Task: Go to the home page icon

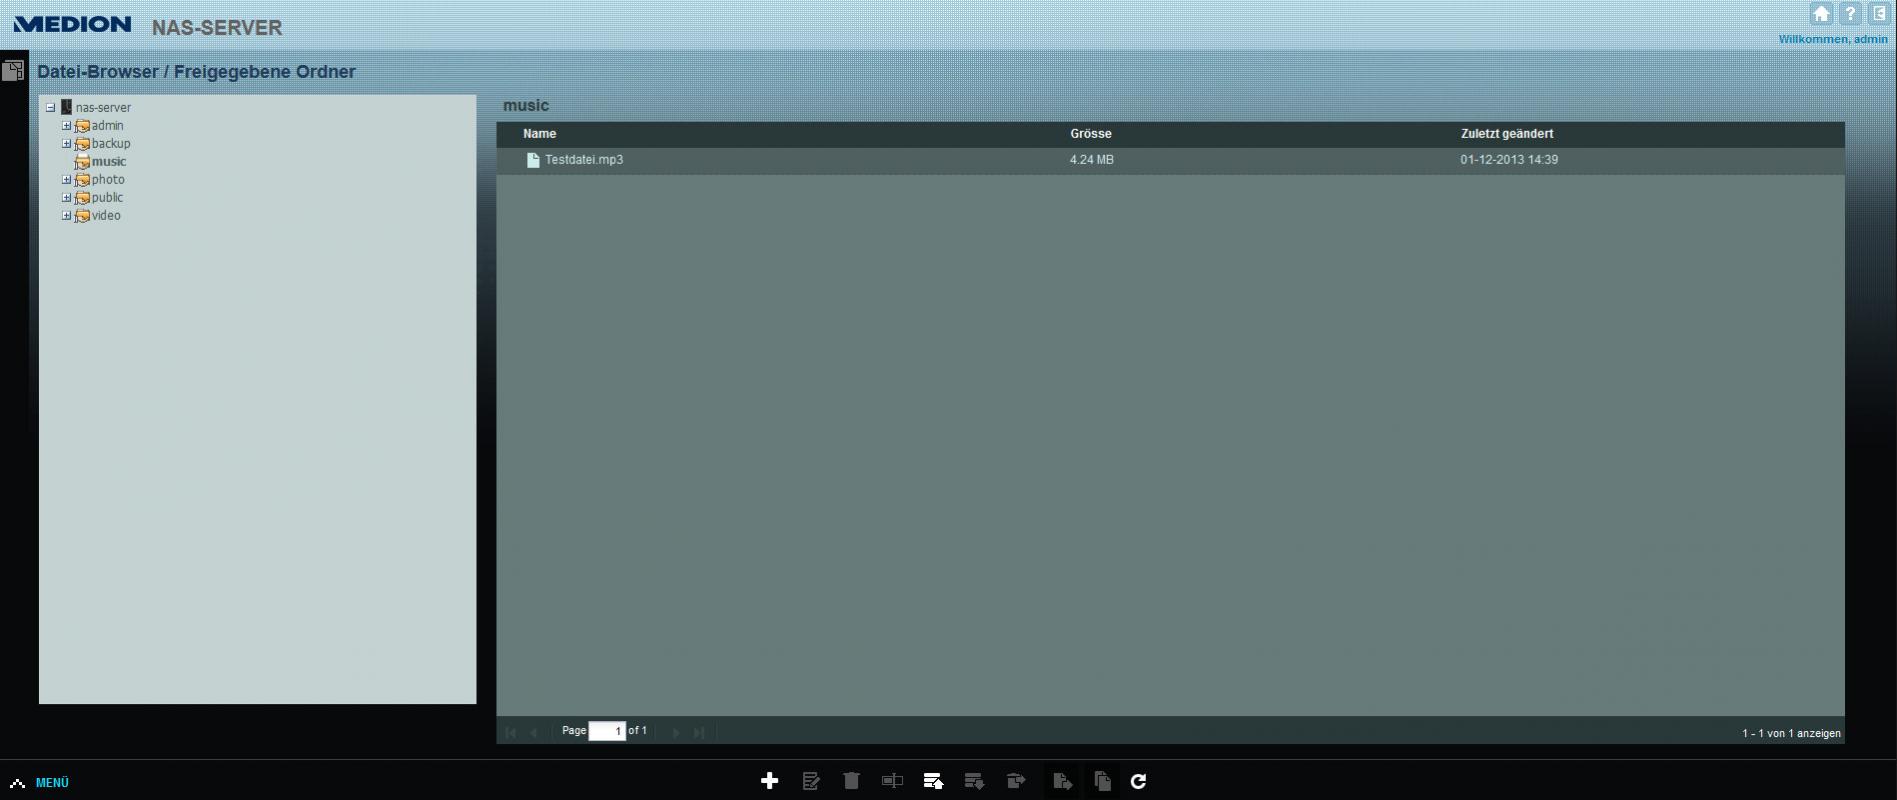Action: (1821, 14)
